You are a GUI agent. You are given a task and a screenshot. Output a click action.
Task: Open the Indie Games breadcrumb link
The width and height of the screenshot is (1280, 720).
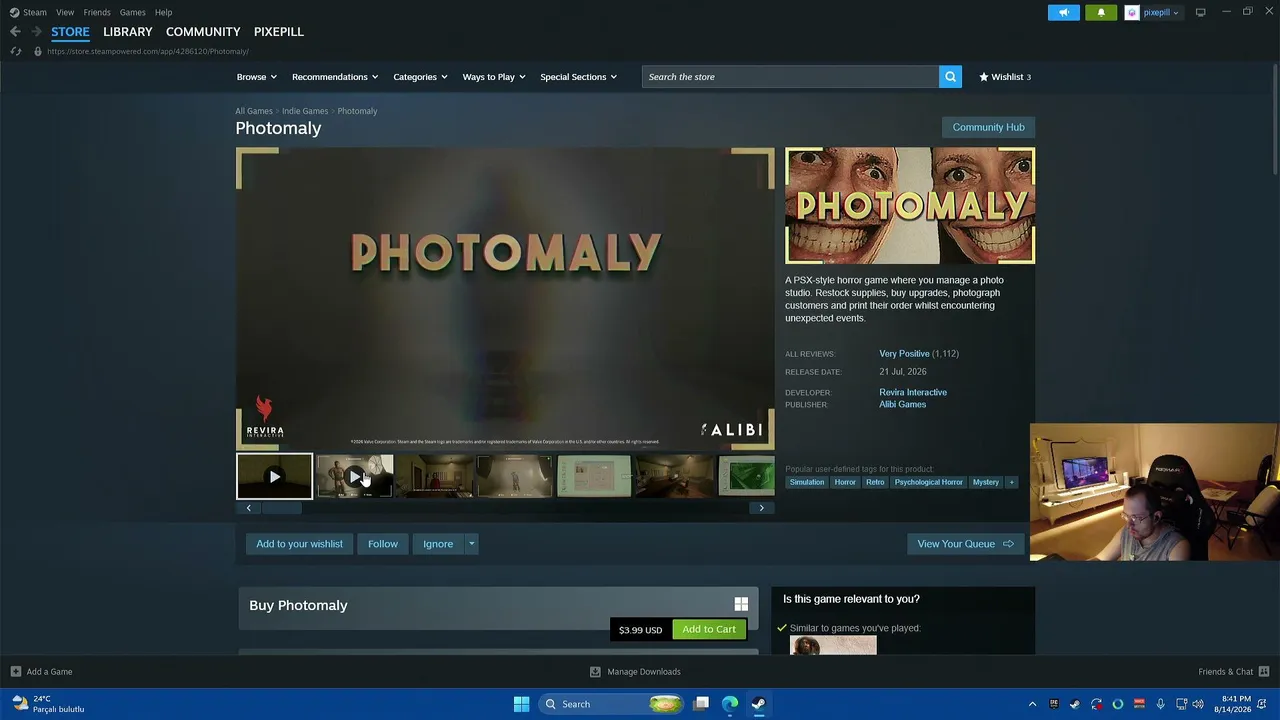[305, 111]
